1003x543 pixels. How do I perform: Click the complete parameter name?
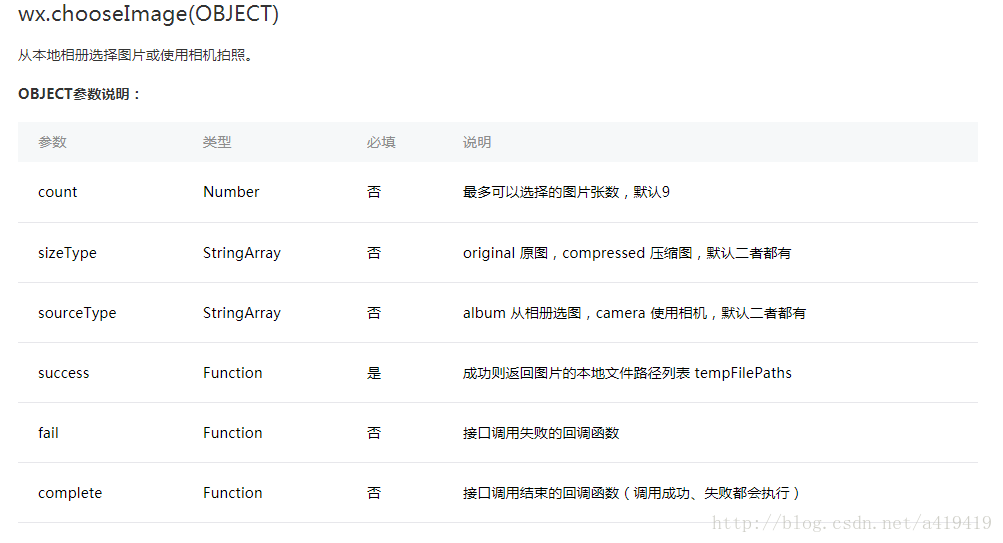(x=70, y=493)
